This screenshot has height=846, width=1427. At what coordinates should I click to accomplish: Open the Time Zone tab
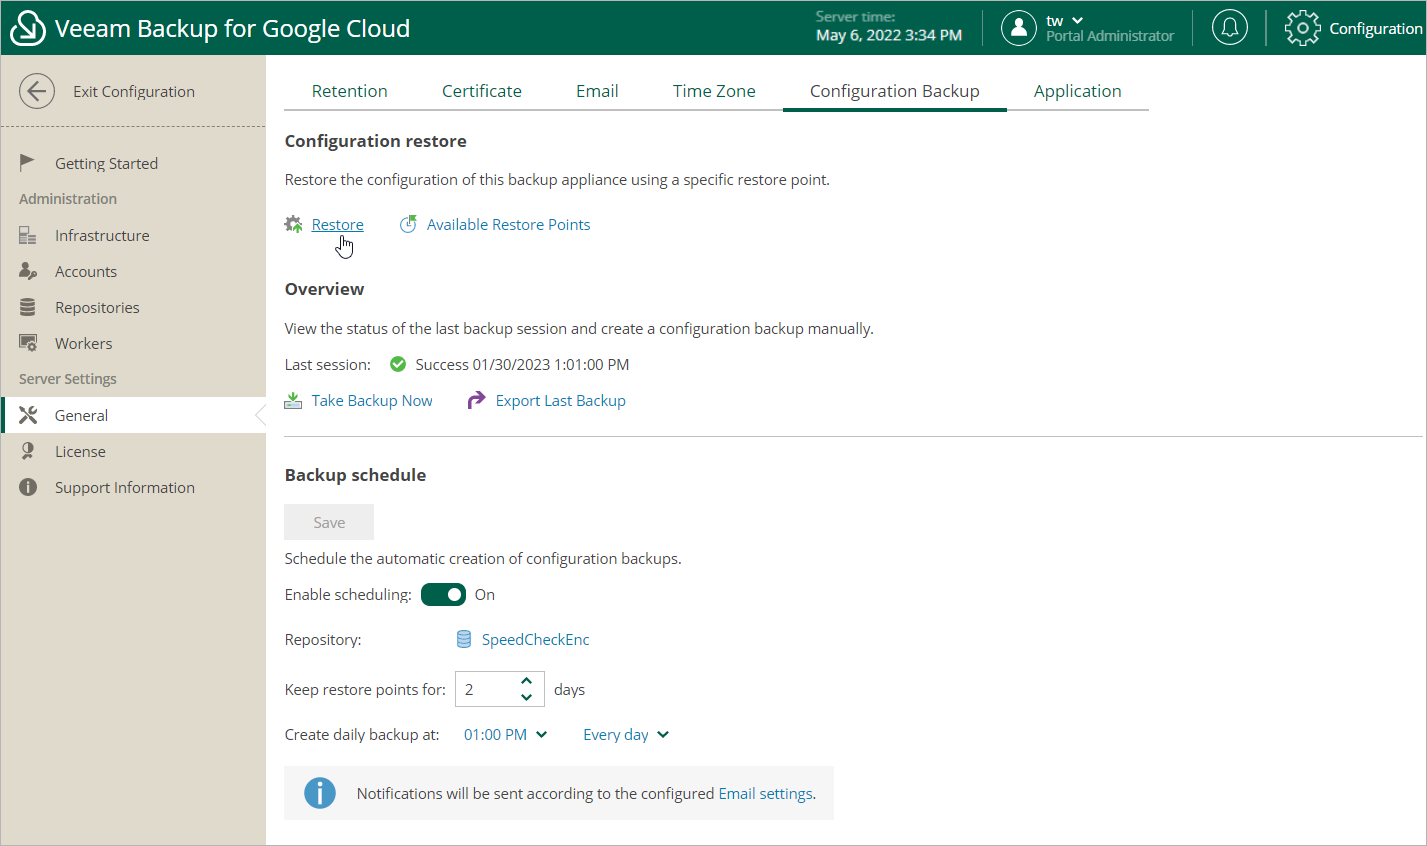pyautogui.click(x=714, y=91)
